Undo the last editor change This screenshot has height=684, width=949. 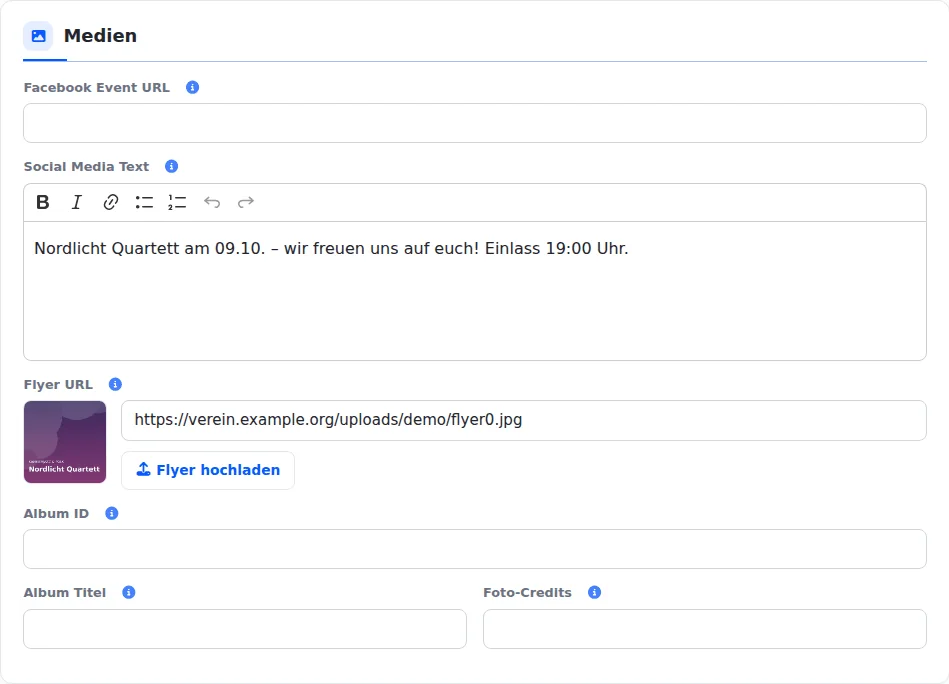212,202
